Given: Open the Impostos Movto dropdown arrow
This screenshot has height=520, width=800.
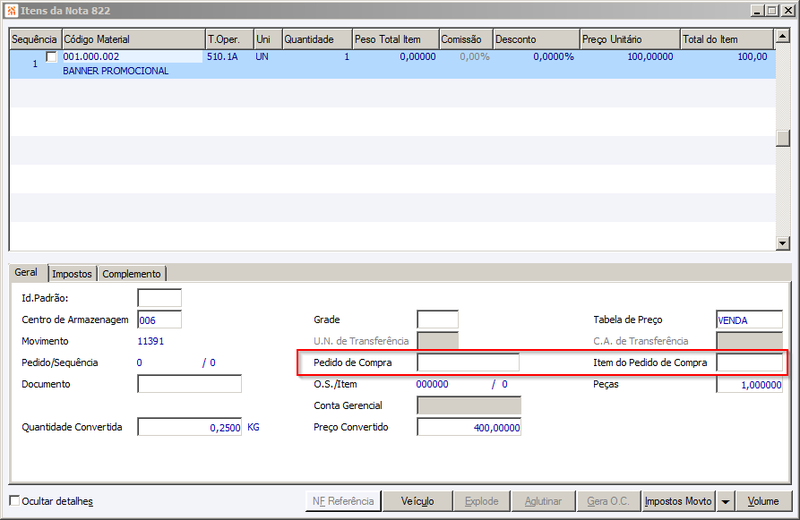Looking at the screenshot, I should point(725,501).
